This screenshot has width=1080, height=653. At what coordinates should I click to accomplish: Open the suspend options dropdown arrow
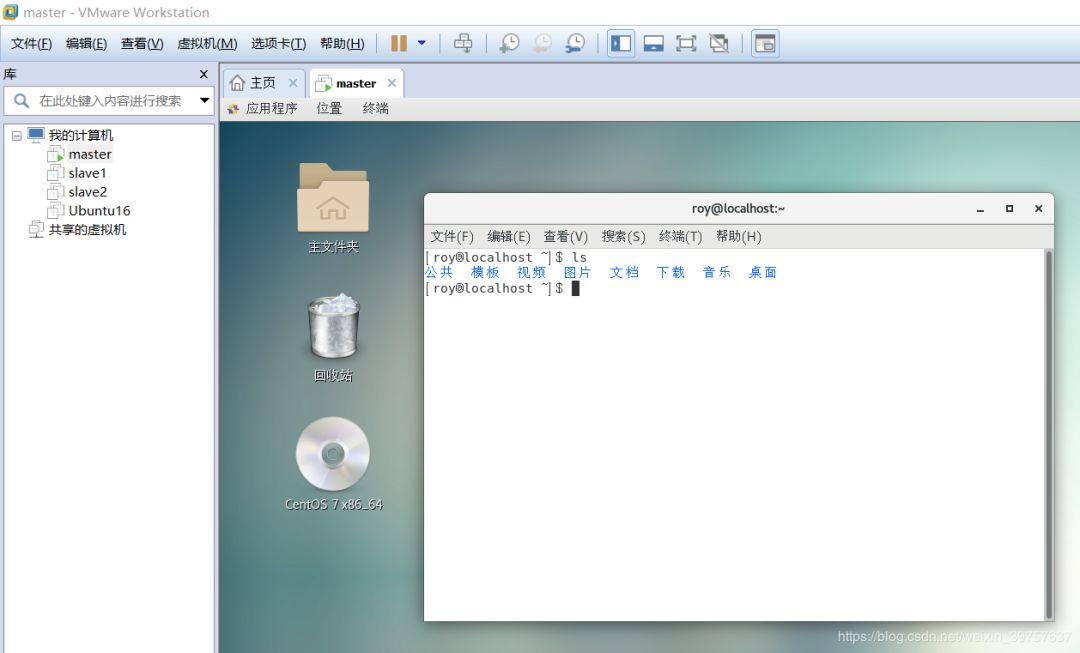[421, 42]
